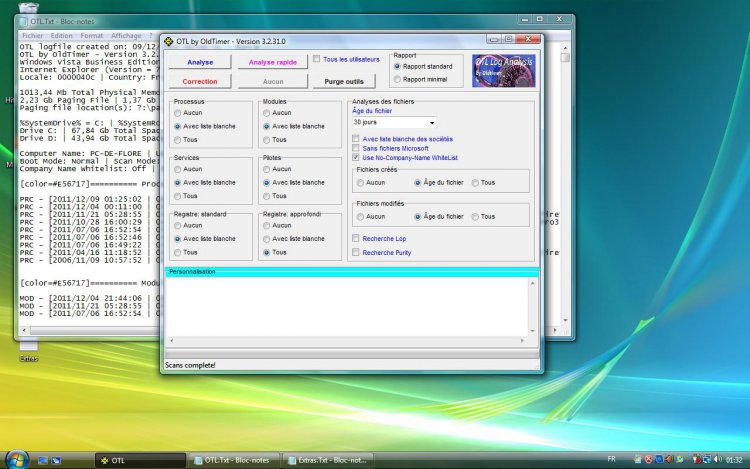
Task: Switch to Extras.Txt Bloc-notes taskbar button
Action: [328, 460]
